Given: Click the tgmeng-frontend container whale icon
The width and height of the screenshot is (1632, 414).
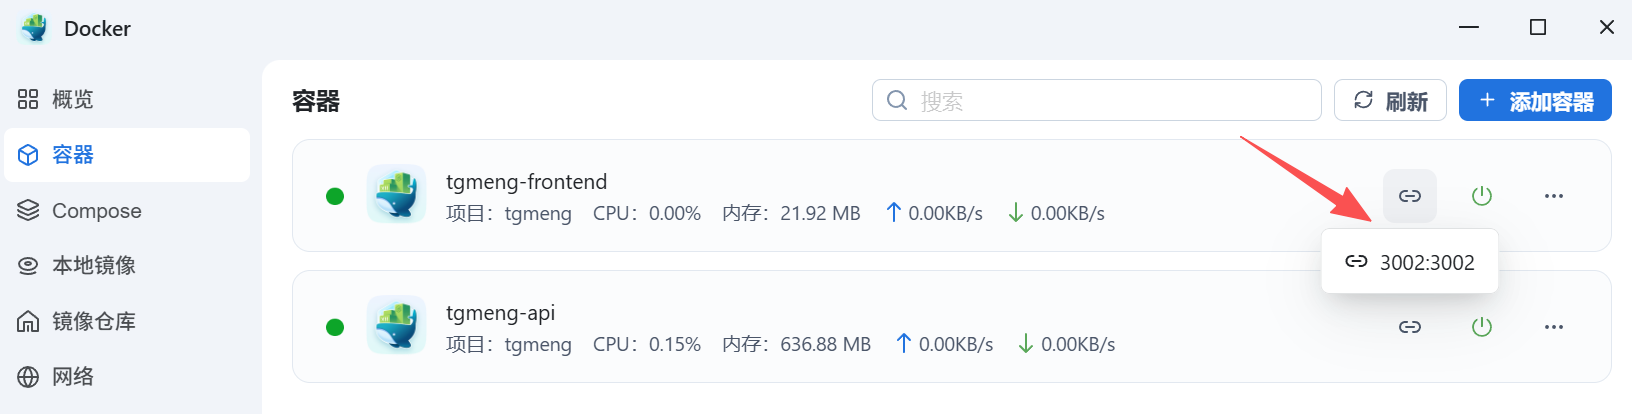Looking at the screenshot, I should pyautogui.click(x=396, y=194).
